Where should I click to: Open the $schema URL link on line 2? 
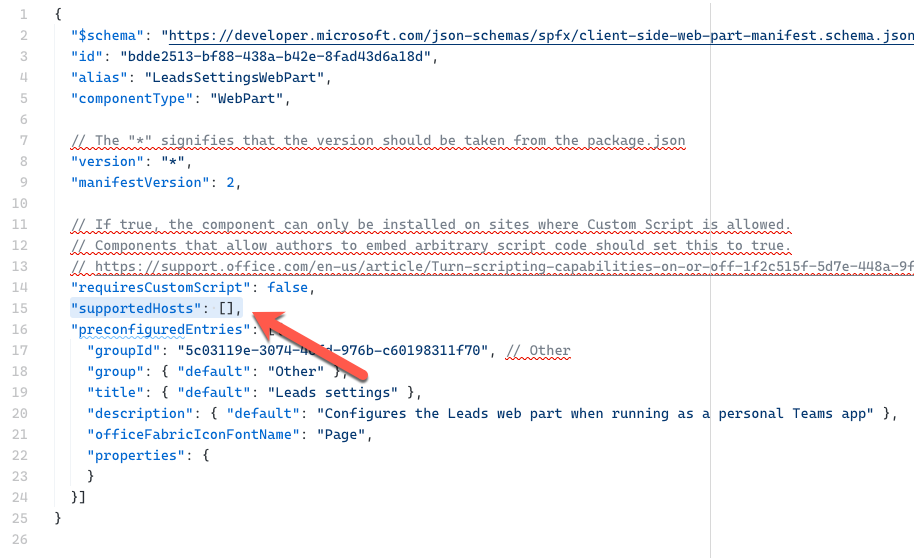pyautogui.click(x=541, y=36)
